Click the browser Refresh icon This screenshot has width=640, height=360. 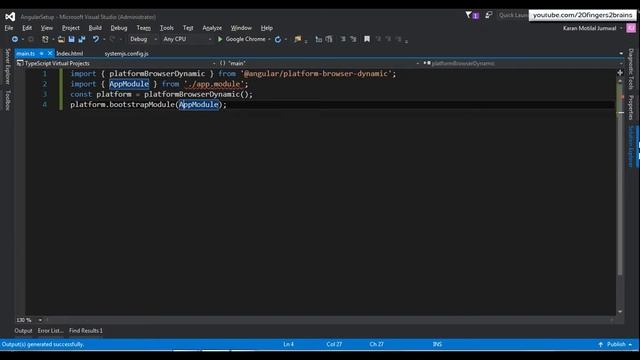(278, 39)
